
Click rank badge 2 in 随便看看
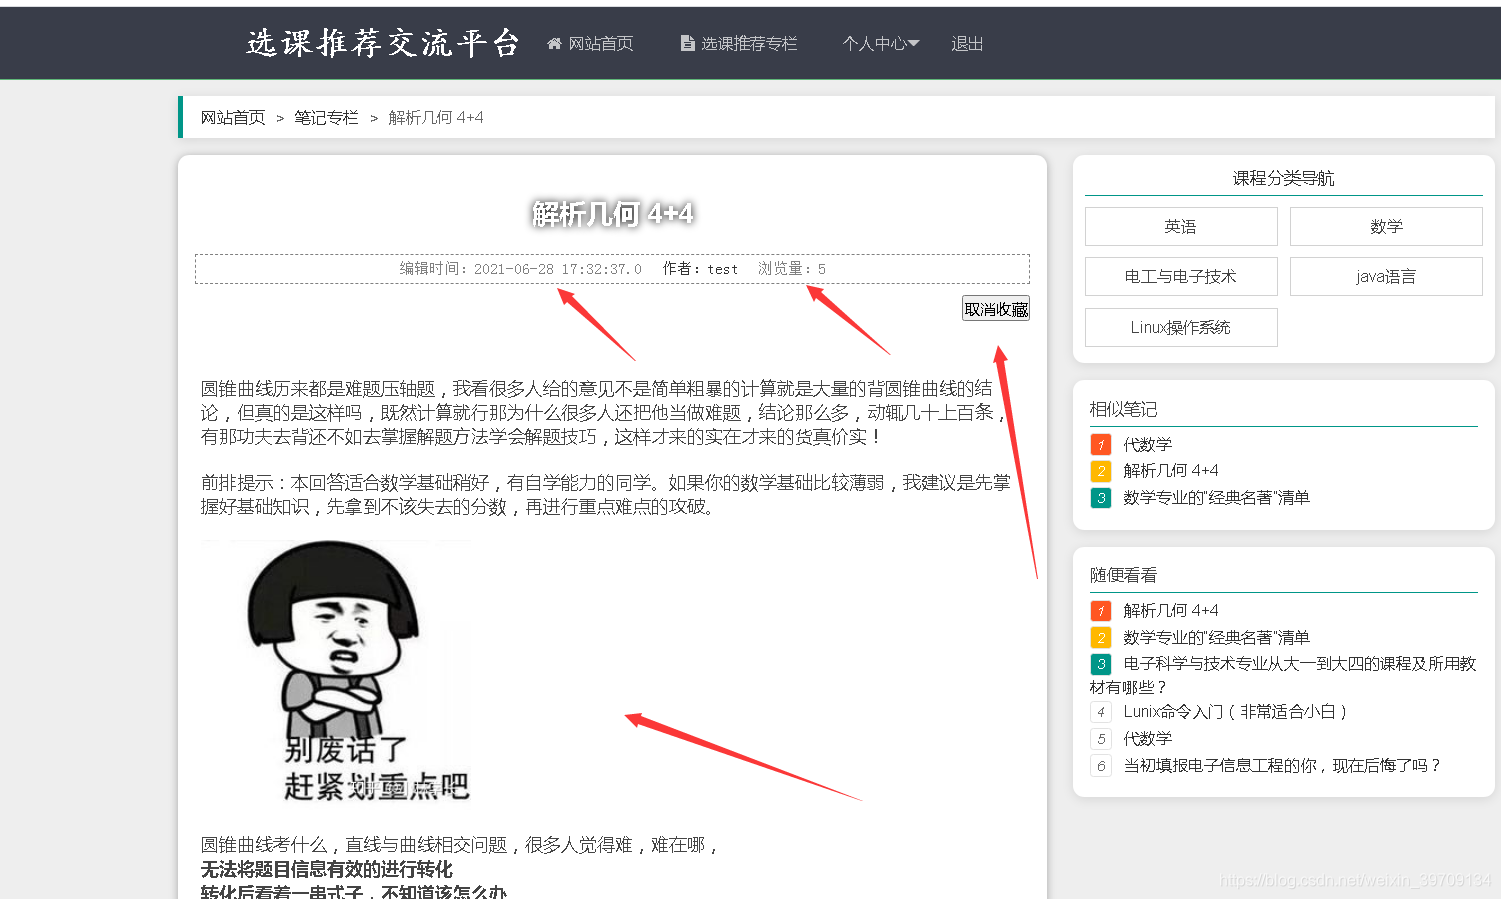(1101, 637)
